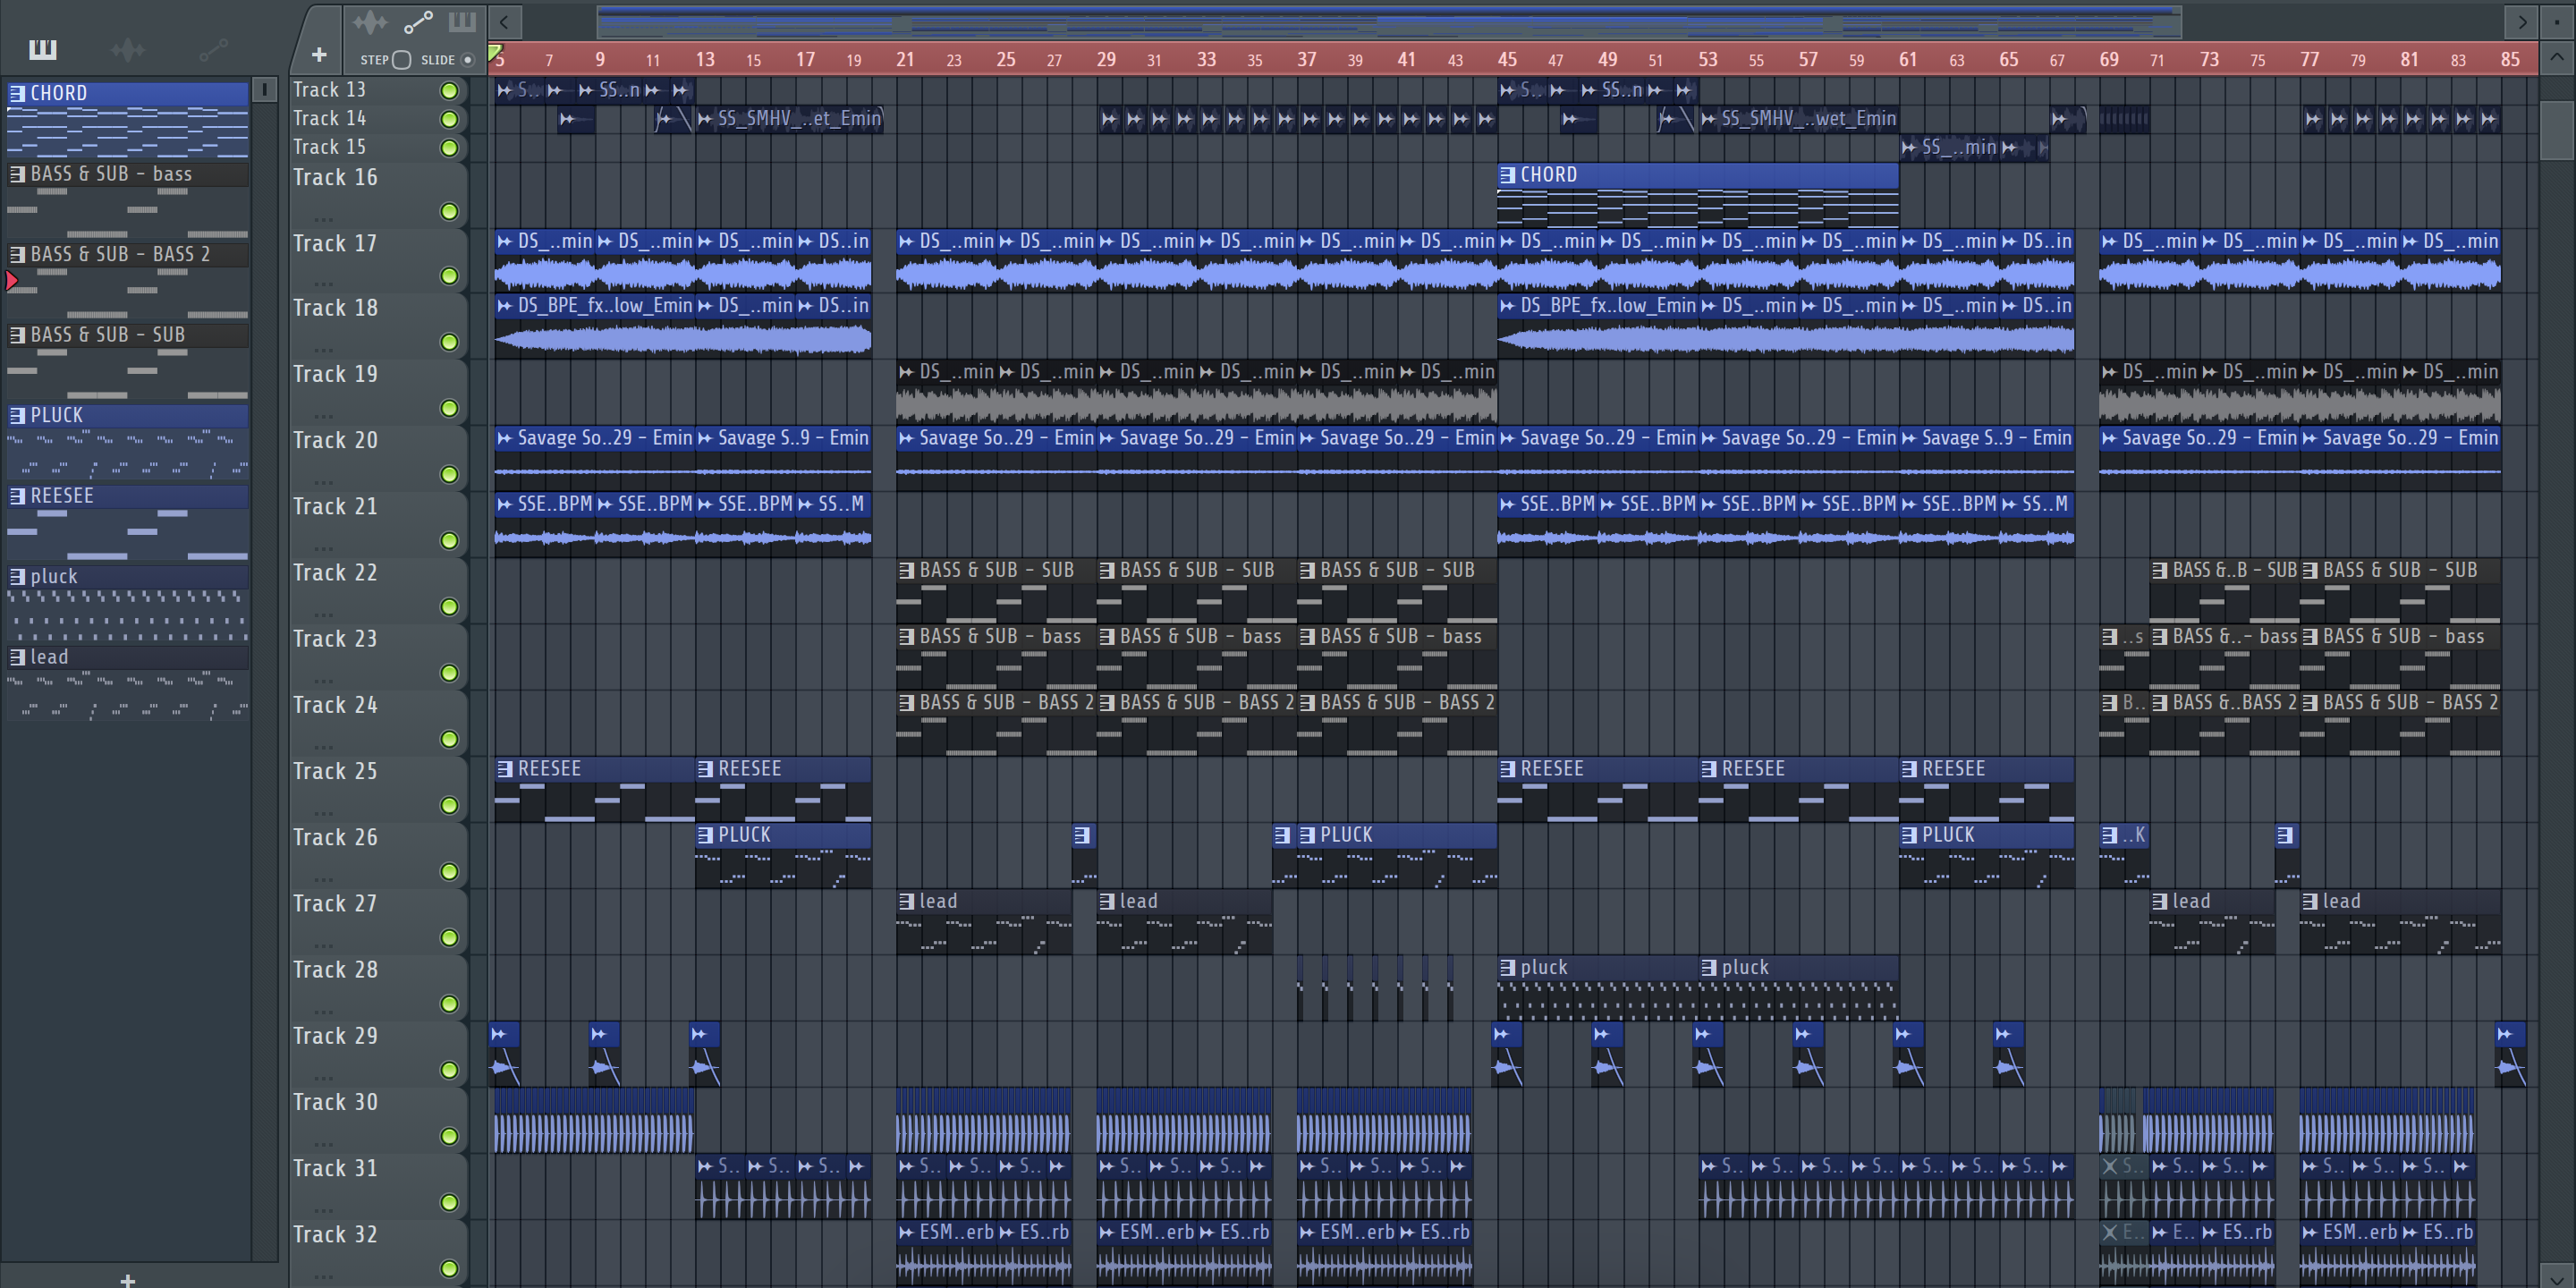This screenshot has height=1288, width=2576.
Task: Mute Track 17 with its green LED
Action: coord(449,276)
